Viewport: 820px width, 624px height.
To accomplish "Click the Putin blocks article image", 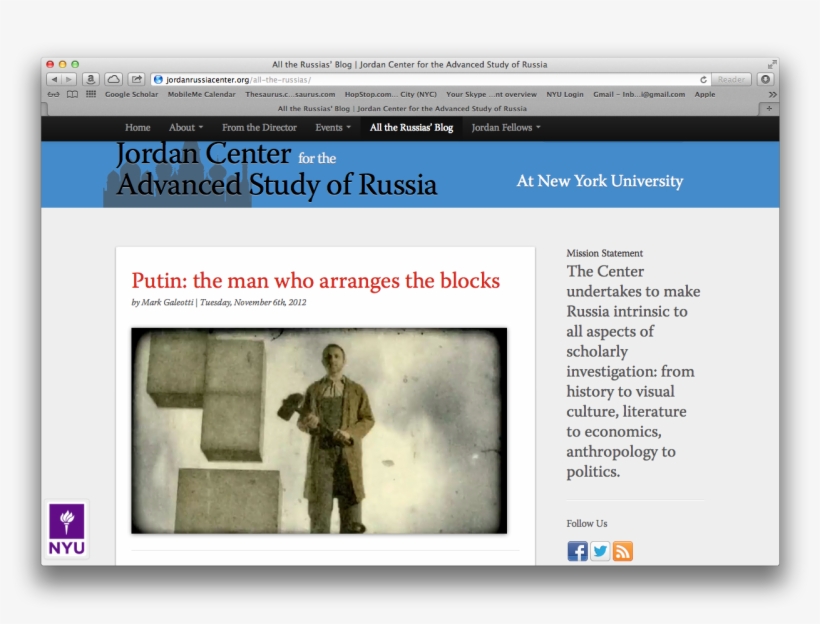I will click(x=319, y=430).
